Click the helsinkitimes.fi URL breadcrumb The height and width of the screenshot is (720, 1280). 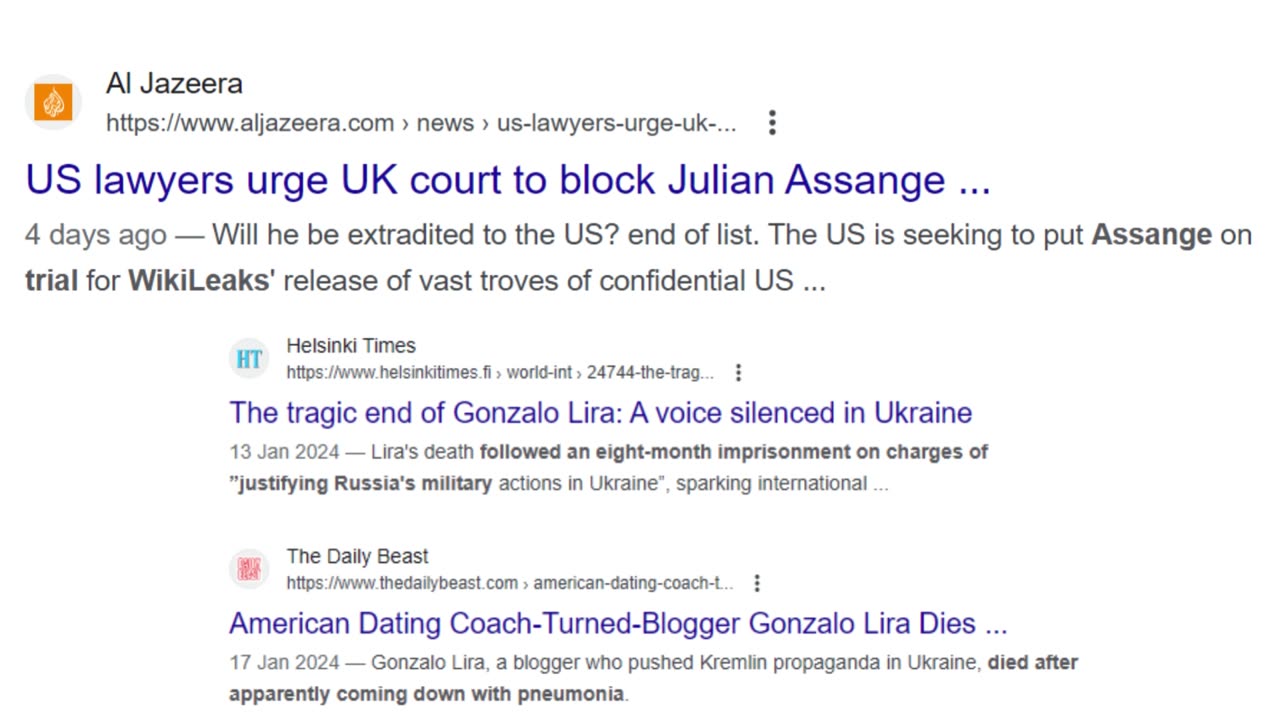(500, 372)
